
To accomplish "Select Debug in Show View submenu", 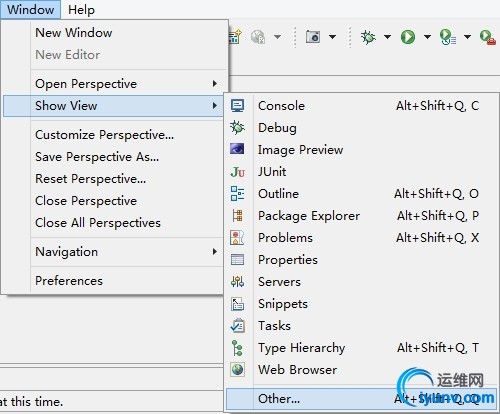I will (x=362, y=128).
